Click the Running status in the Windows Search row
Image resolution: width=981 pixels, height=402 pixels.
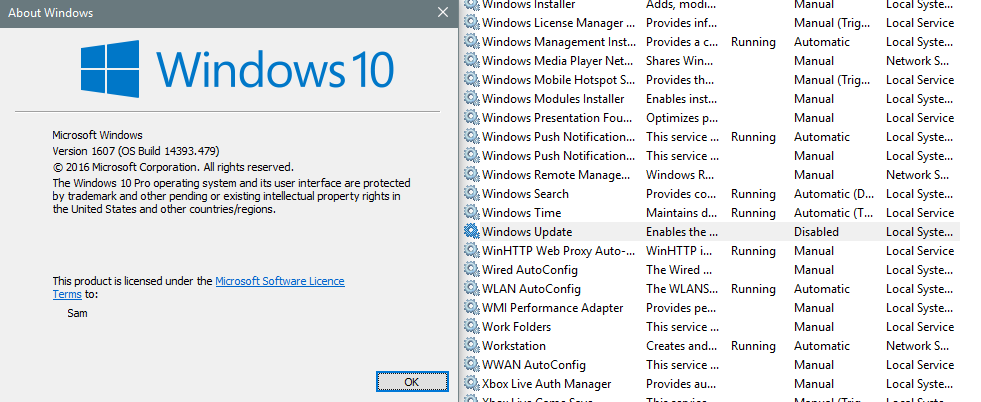pyautogui.click(x=753, y=194)
